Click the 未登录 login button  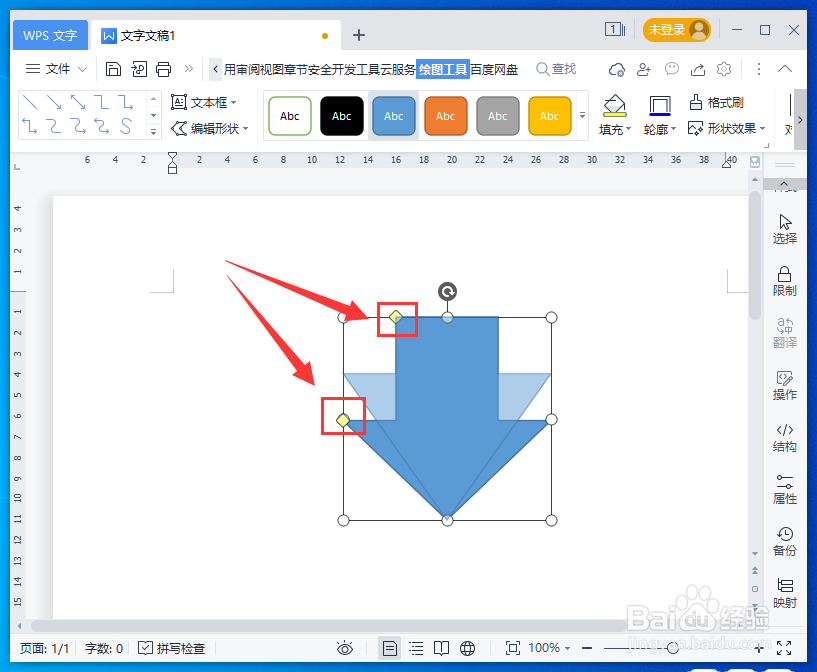pos(677,29)
